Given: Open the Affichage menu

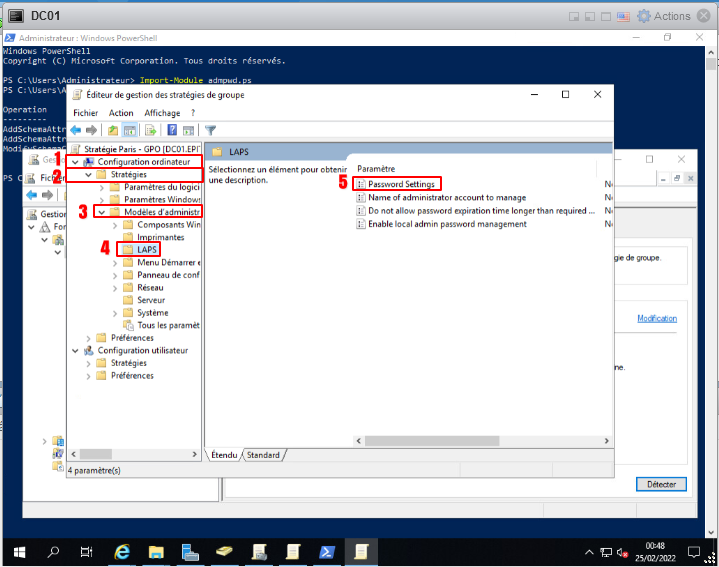Looking at the screenshot, I should coord(162,113).
